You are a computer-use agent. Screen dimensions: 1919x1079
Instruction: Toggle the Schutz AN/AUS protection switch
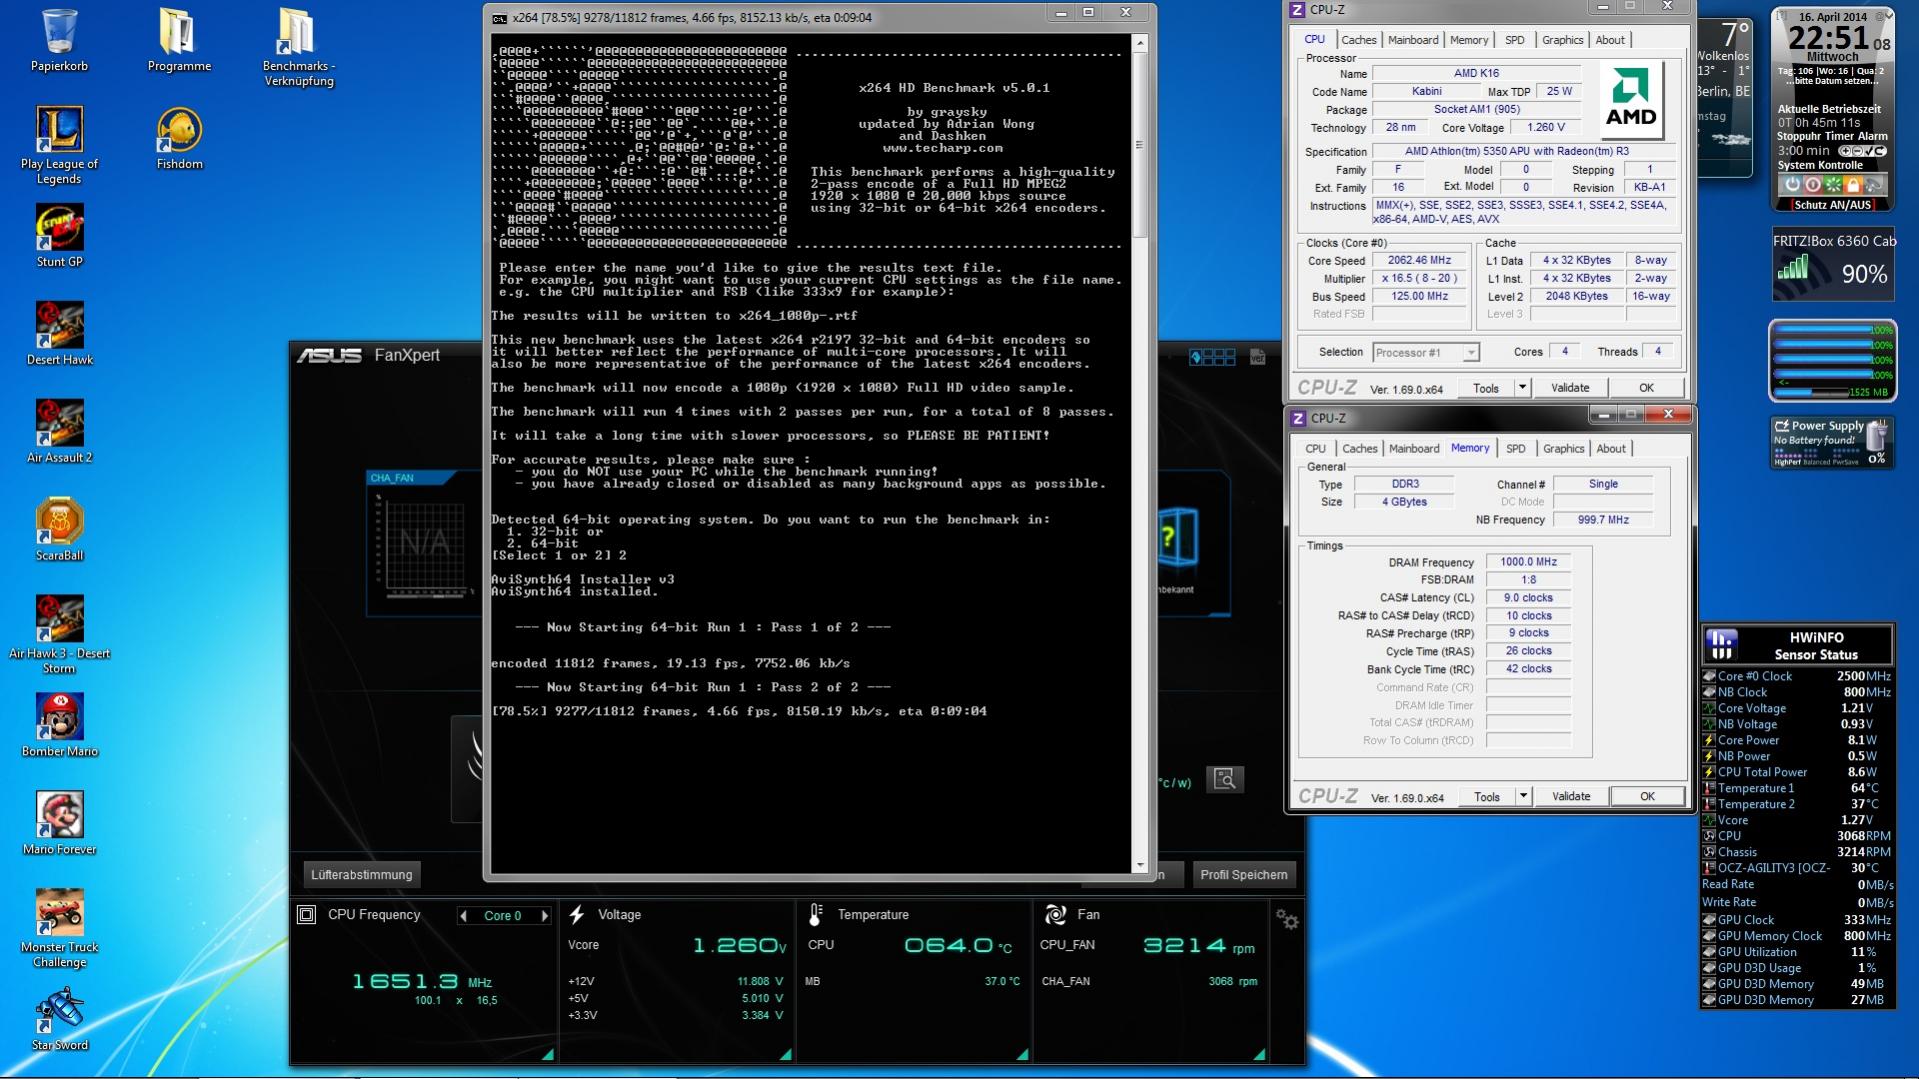[1832, 205]
